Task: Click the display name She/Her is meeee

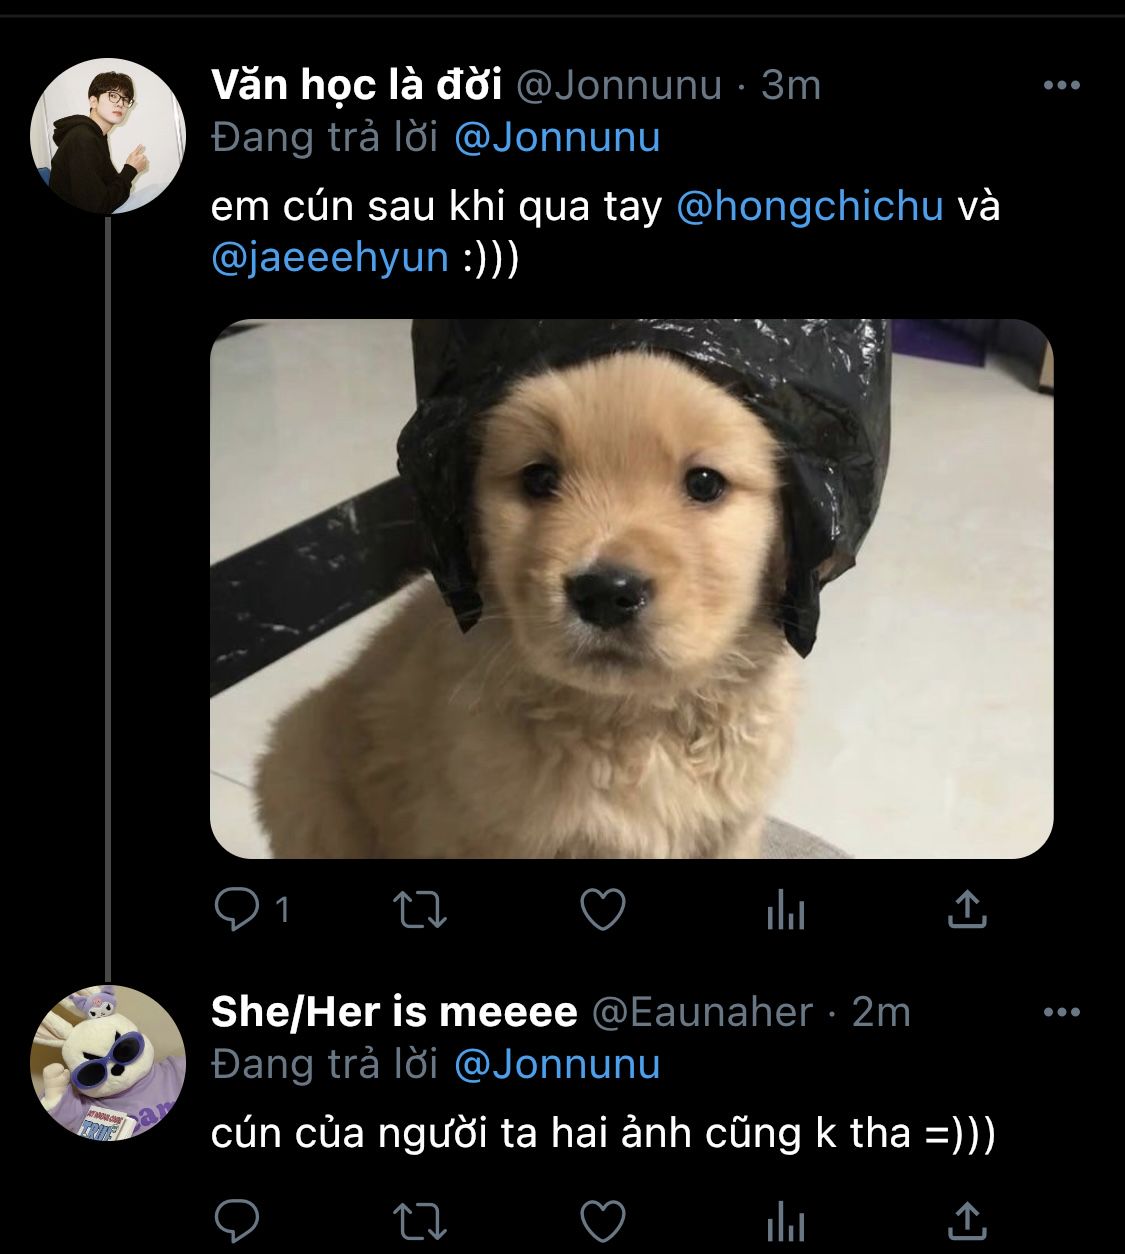Action: tap(394, 1013)
